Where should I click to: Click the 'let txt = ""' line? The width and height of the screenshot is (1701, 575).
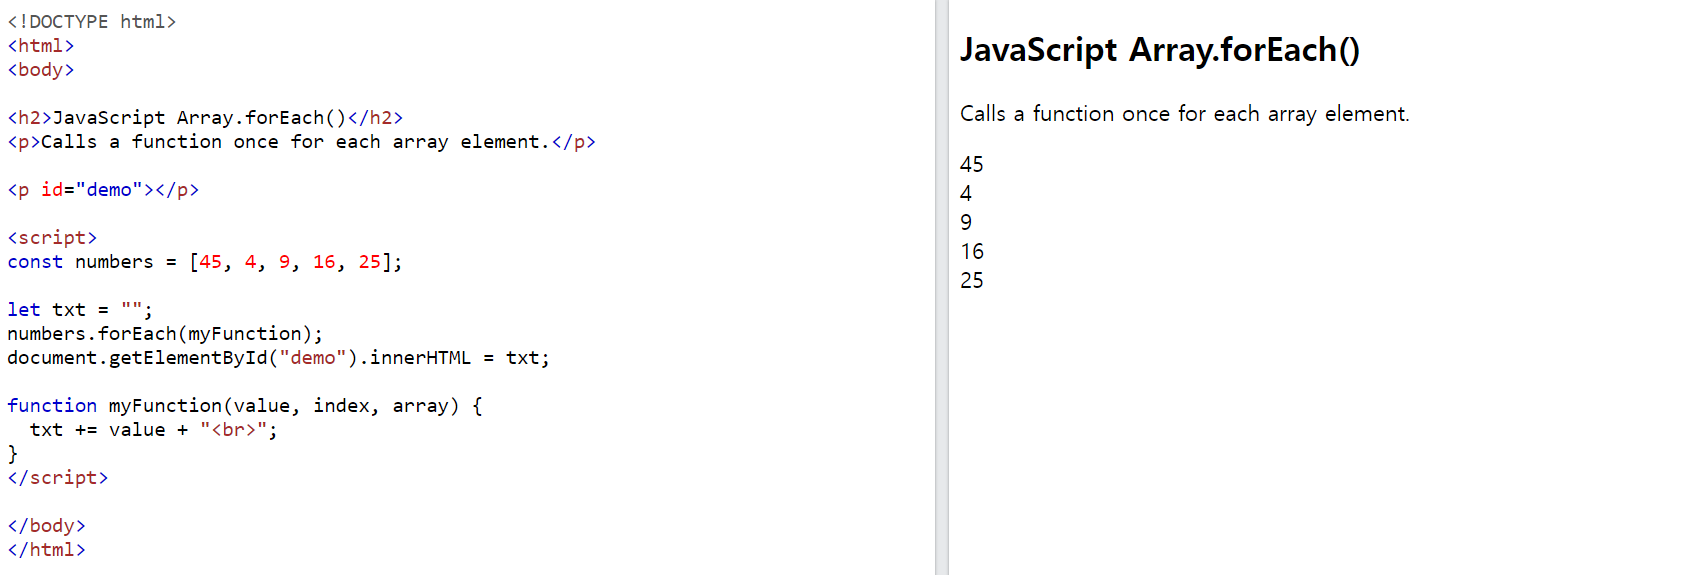(80, 309)
